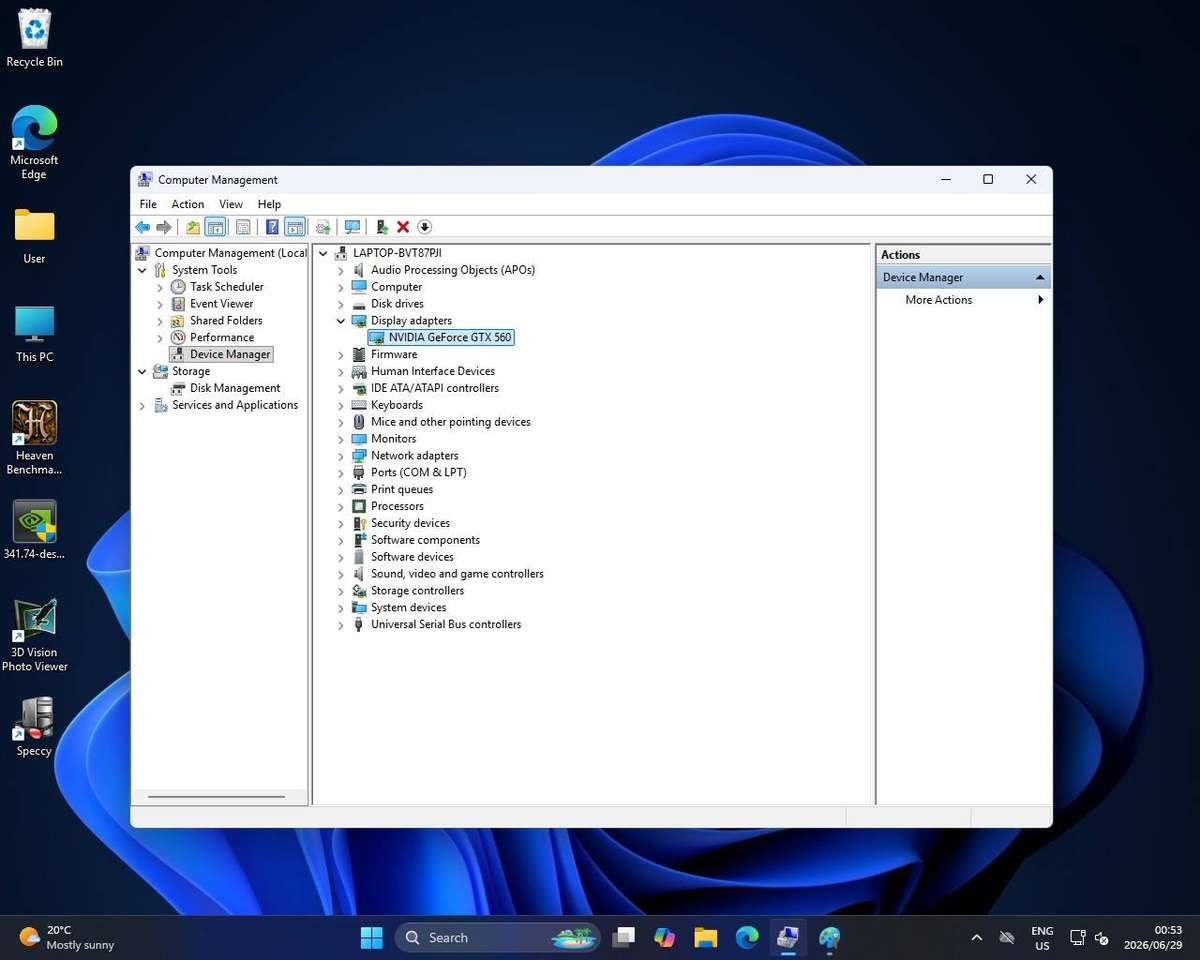Click the Disable device down-arrow icon
The image size is (1200, 960).
pyautogui.click(x=424, y=227)
